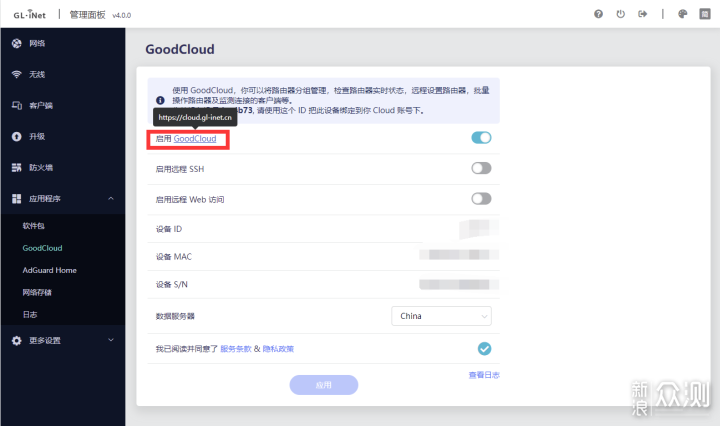
Task: Enable the remote SSH switch
Action: coord(481,168)
